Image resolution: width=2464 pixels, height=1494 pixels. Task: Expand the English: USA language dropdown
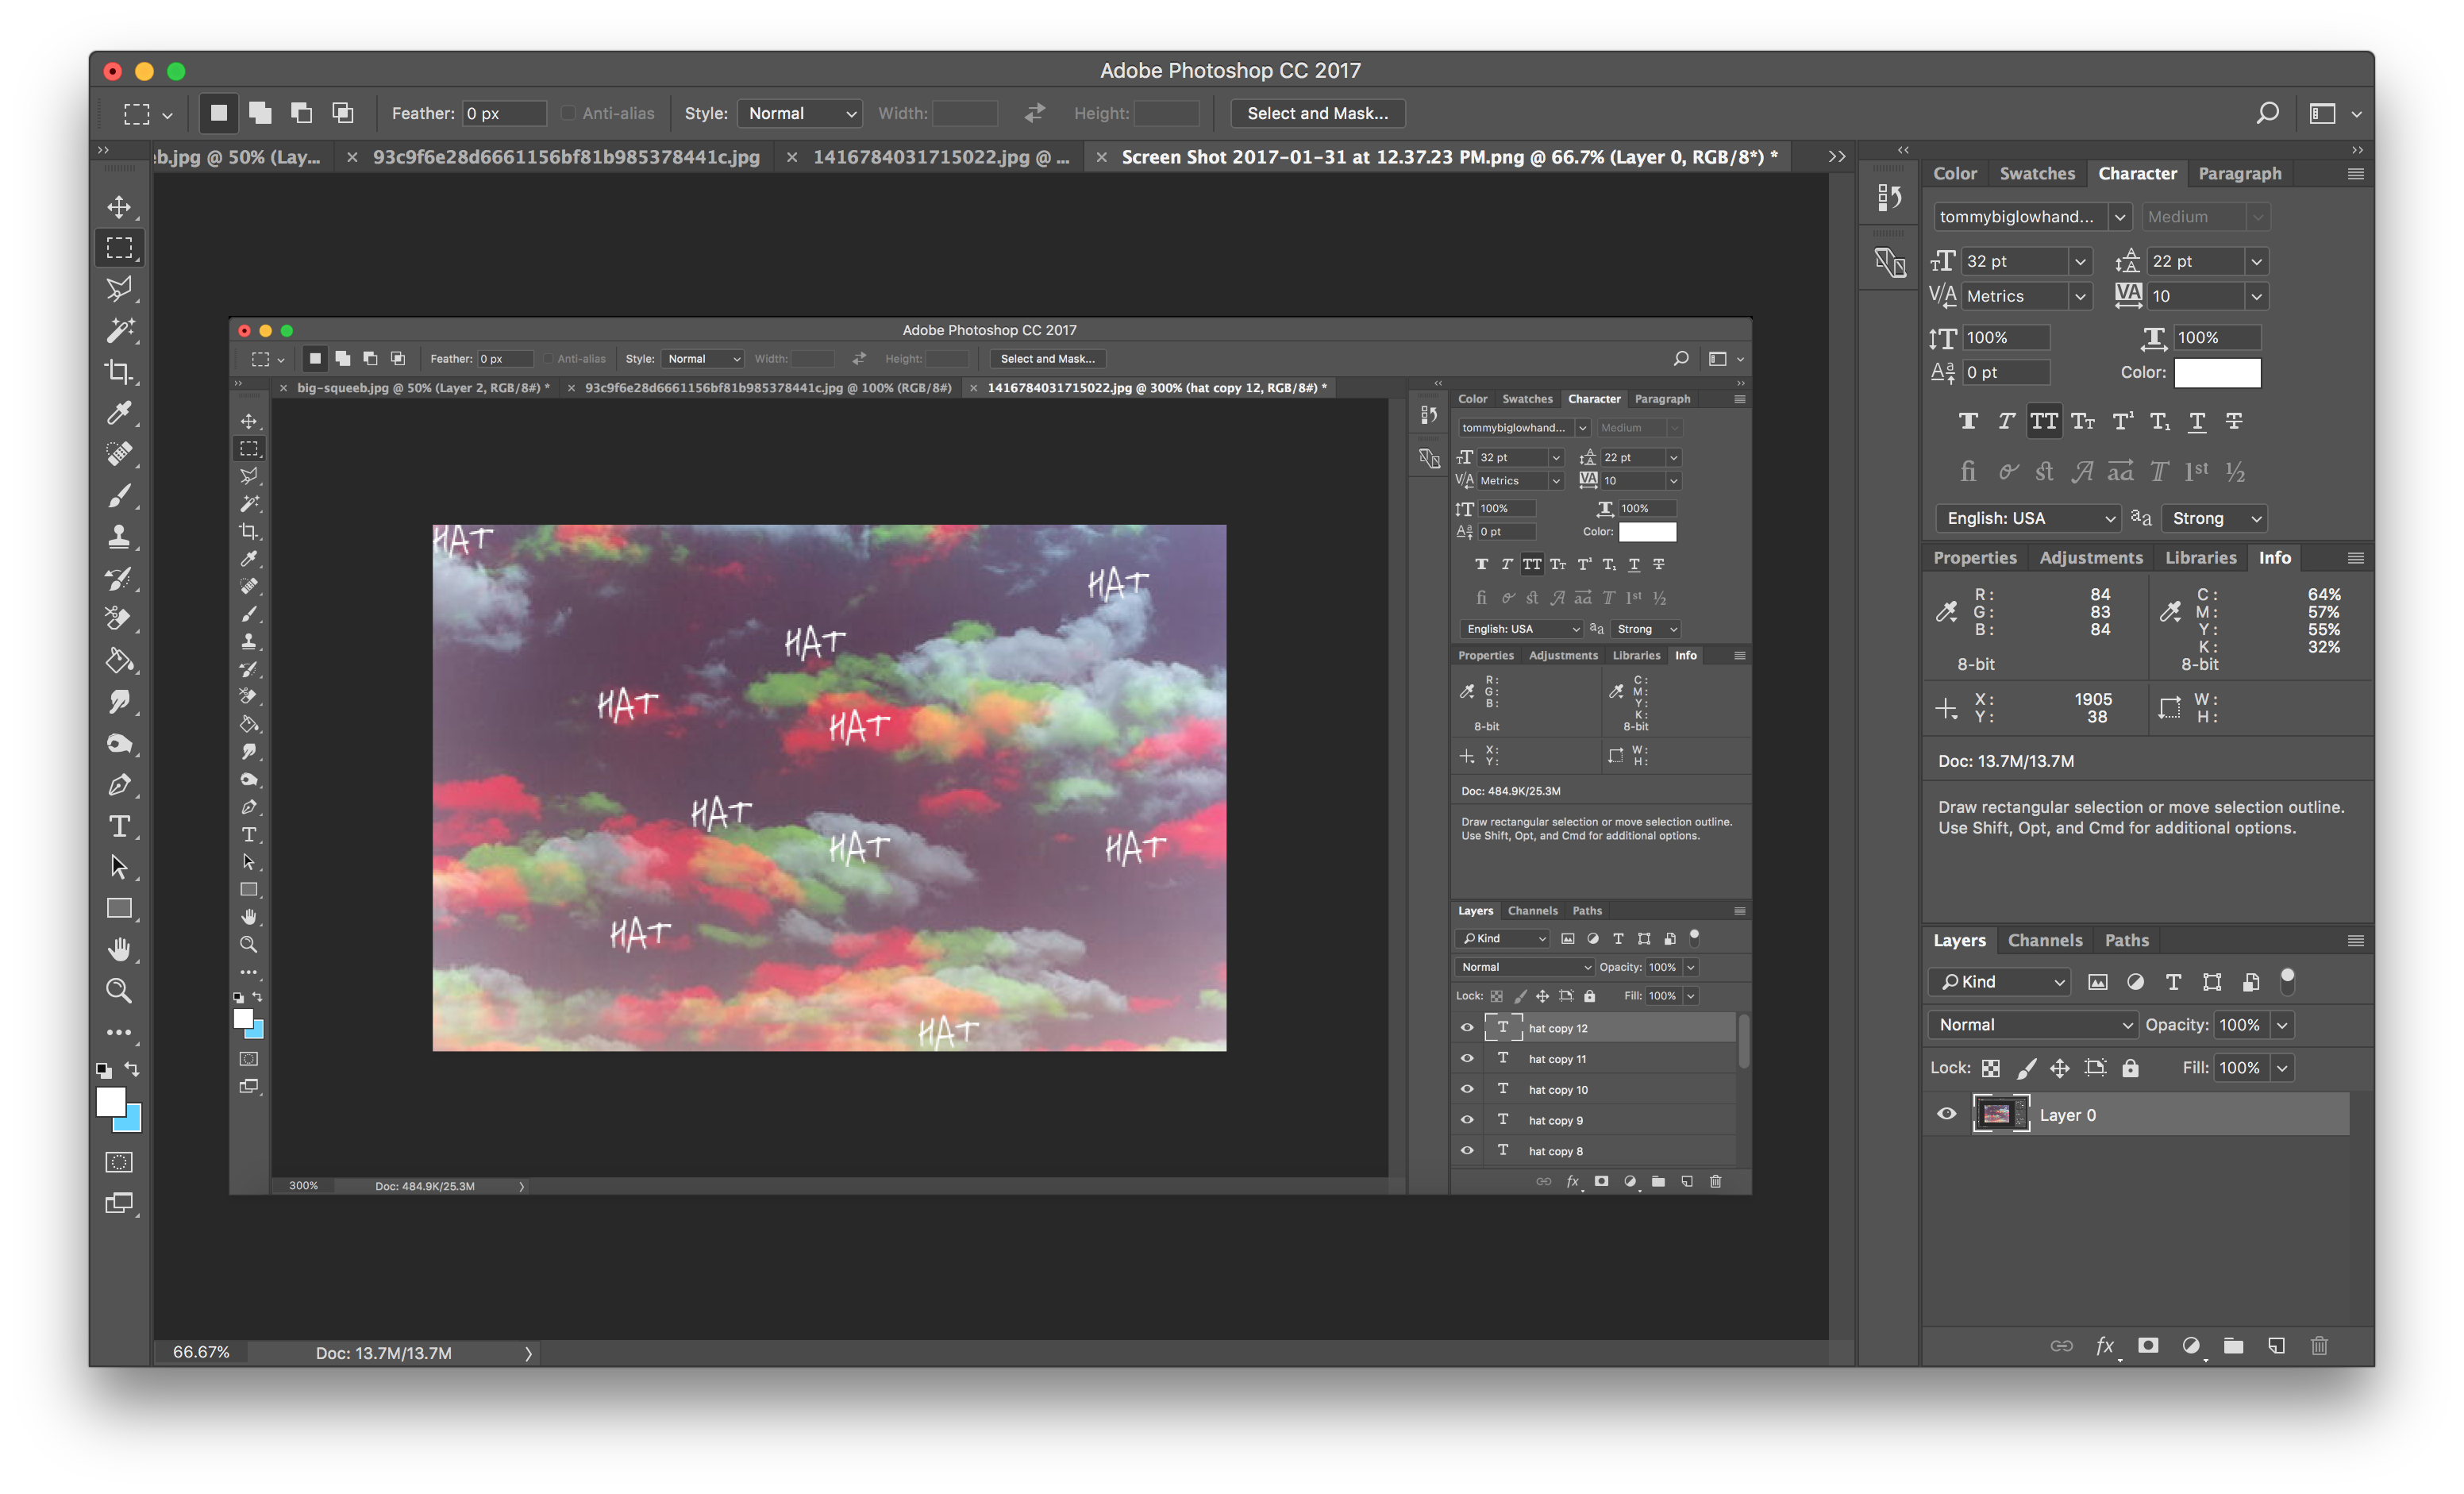[x=2028, y=518]
